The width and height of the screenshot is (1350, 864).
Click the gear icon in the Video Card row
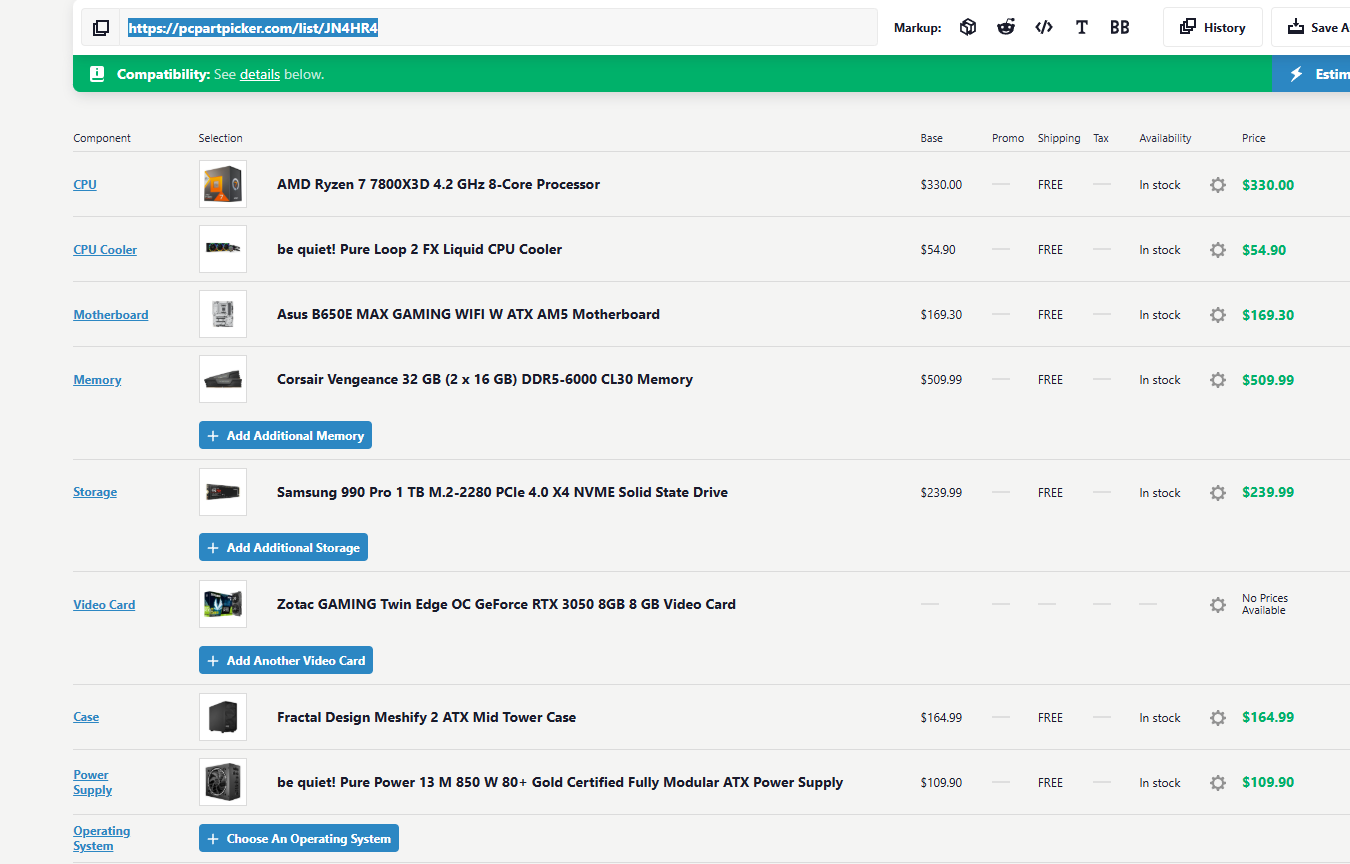point(1217,605)
